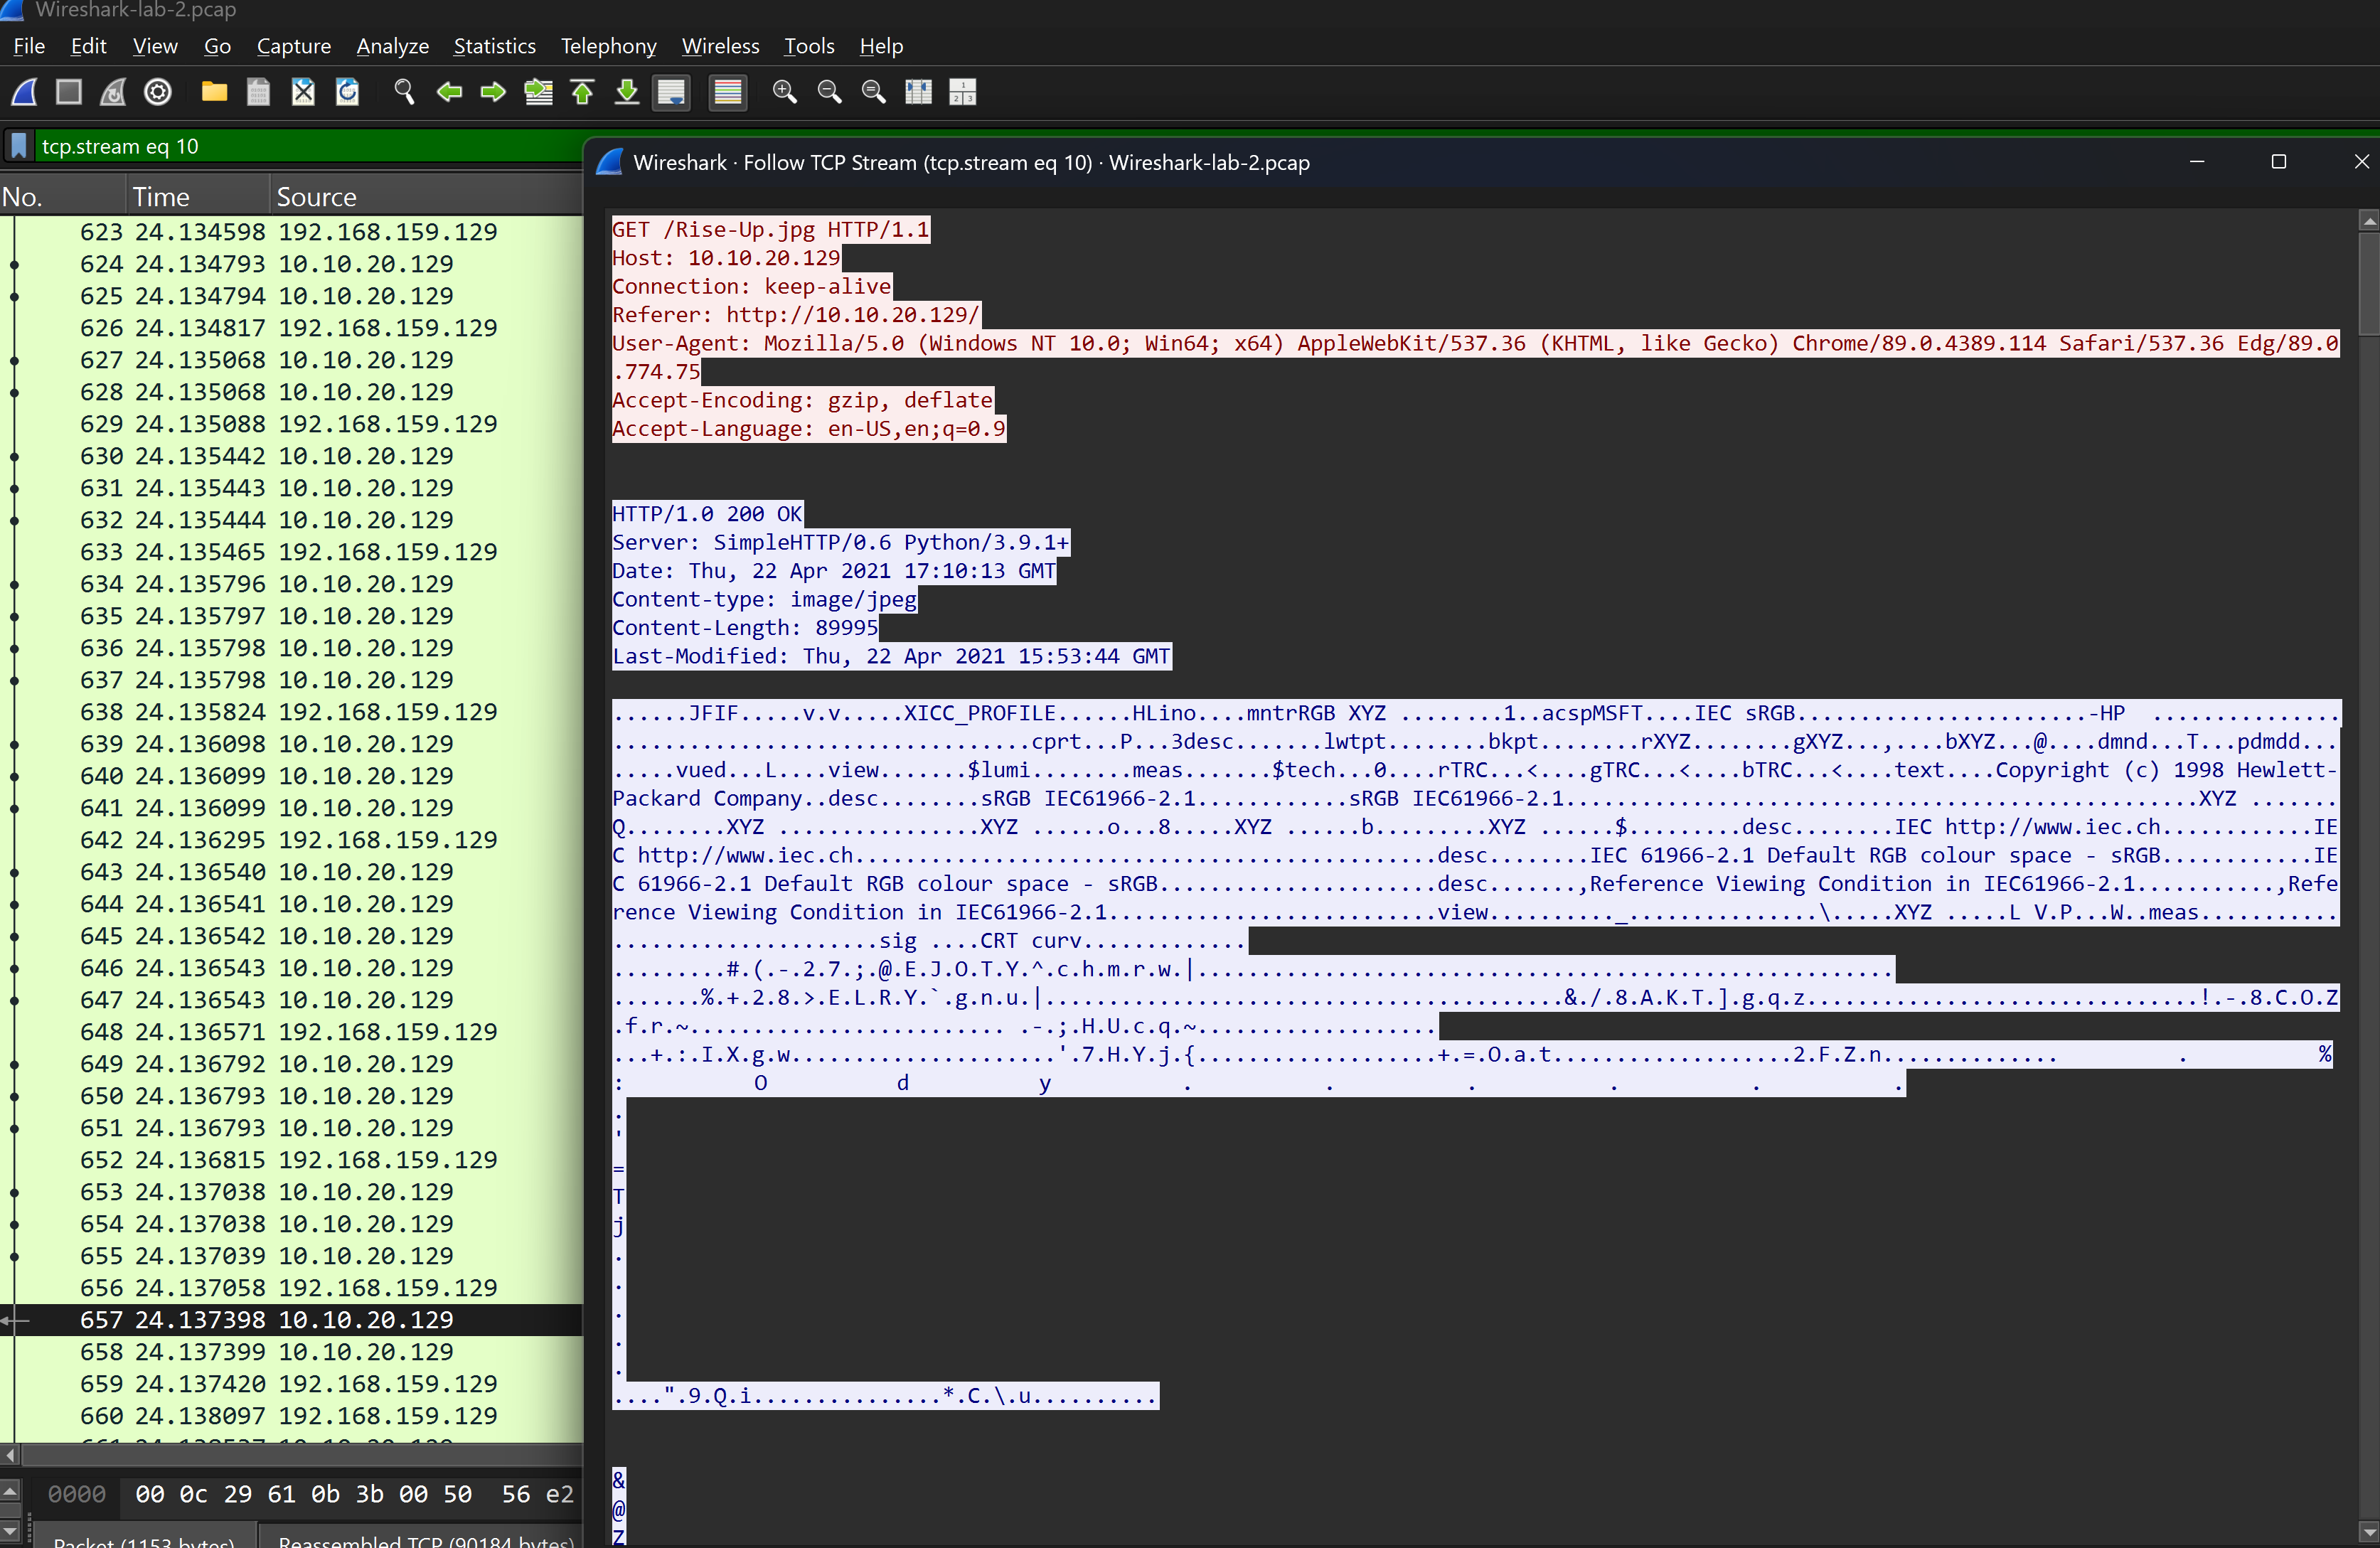Open the Capture menu
This screenshot has height=1548, width=2380.
click(293, 46)
